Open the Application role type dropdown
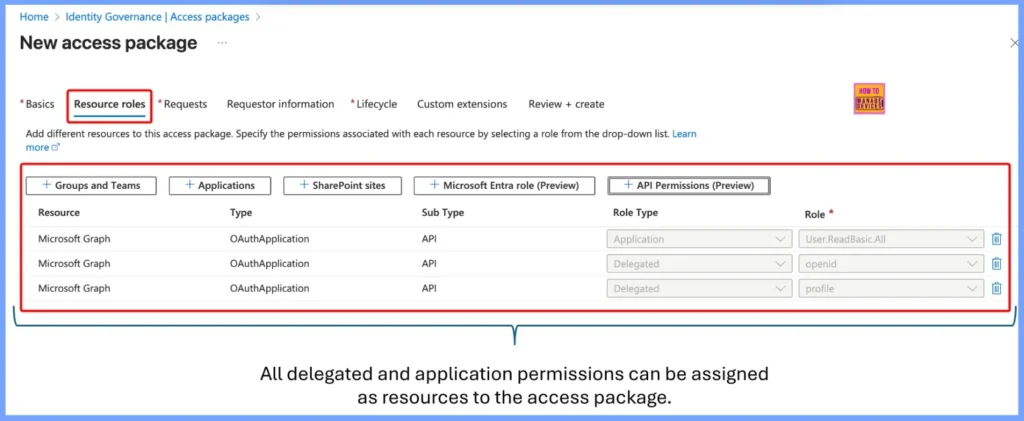The image size is (1024, 421). [697, 239]
